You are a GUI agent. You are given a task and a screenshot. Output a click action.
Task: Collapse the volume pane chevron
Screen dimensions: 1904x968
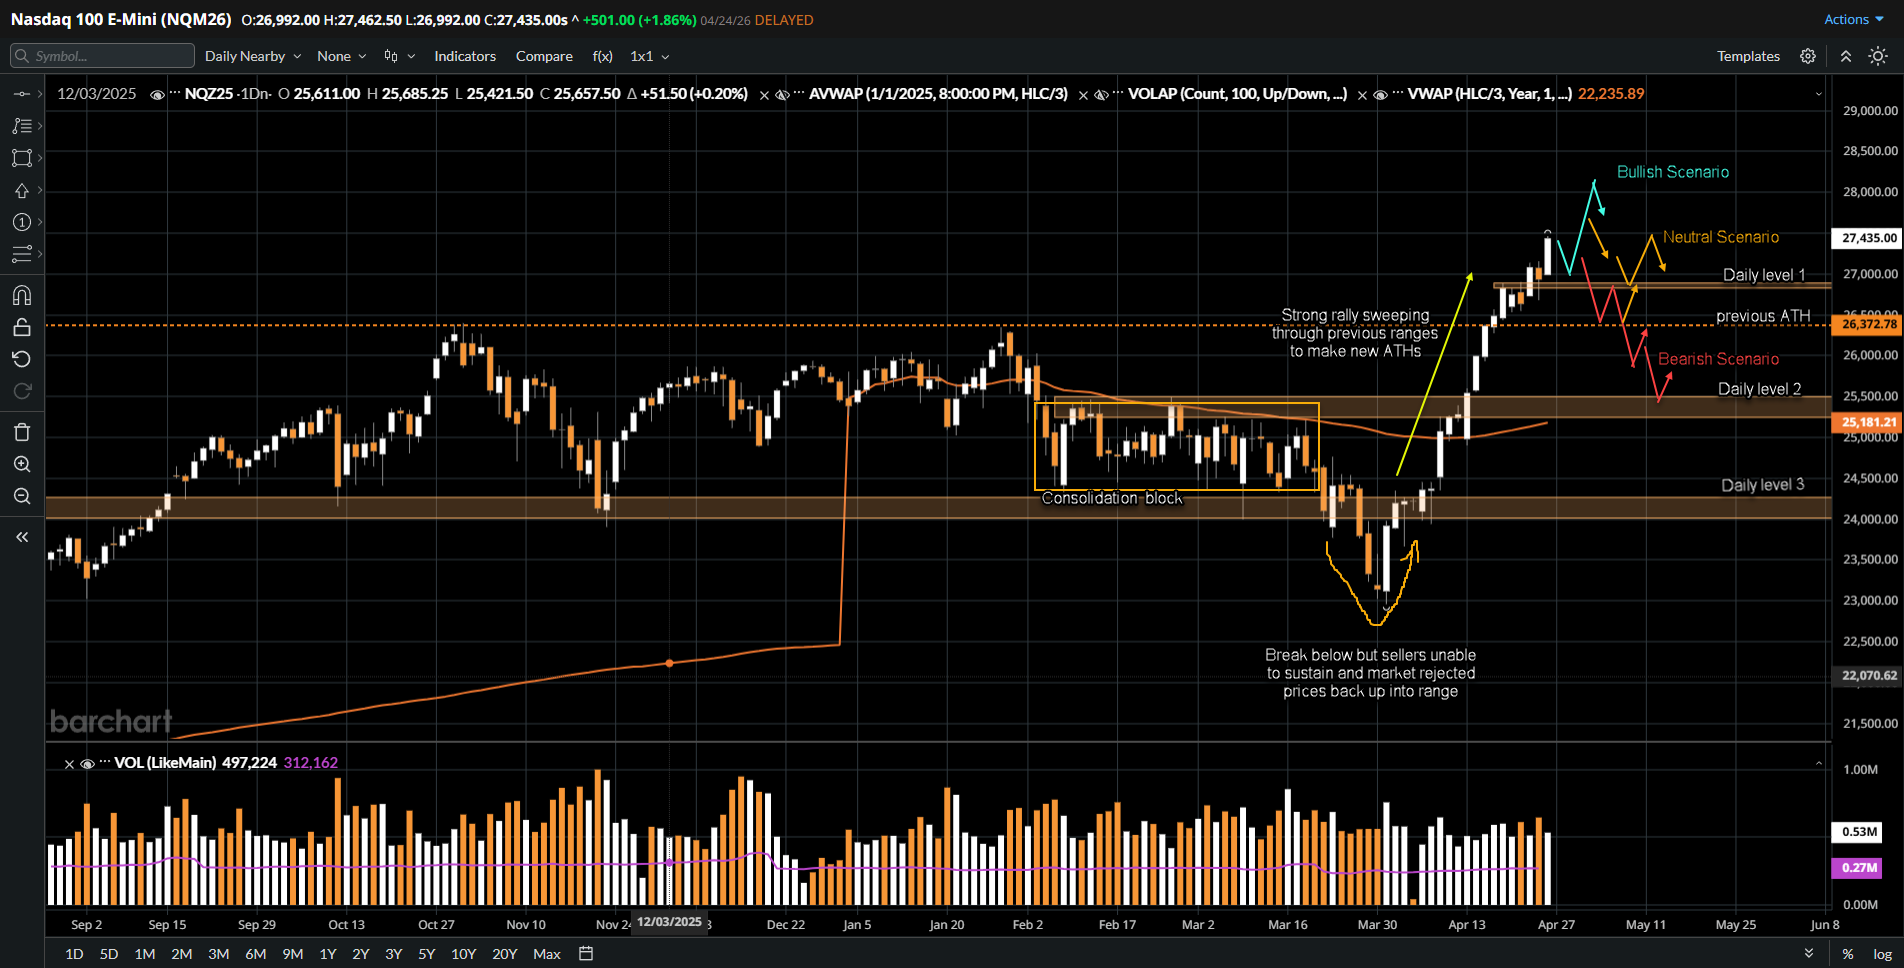(x=1818, y=763)
